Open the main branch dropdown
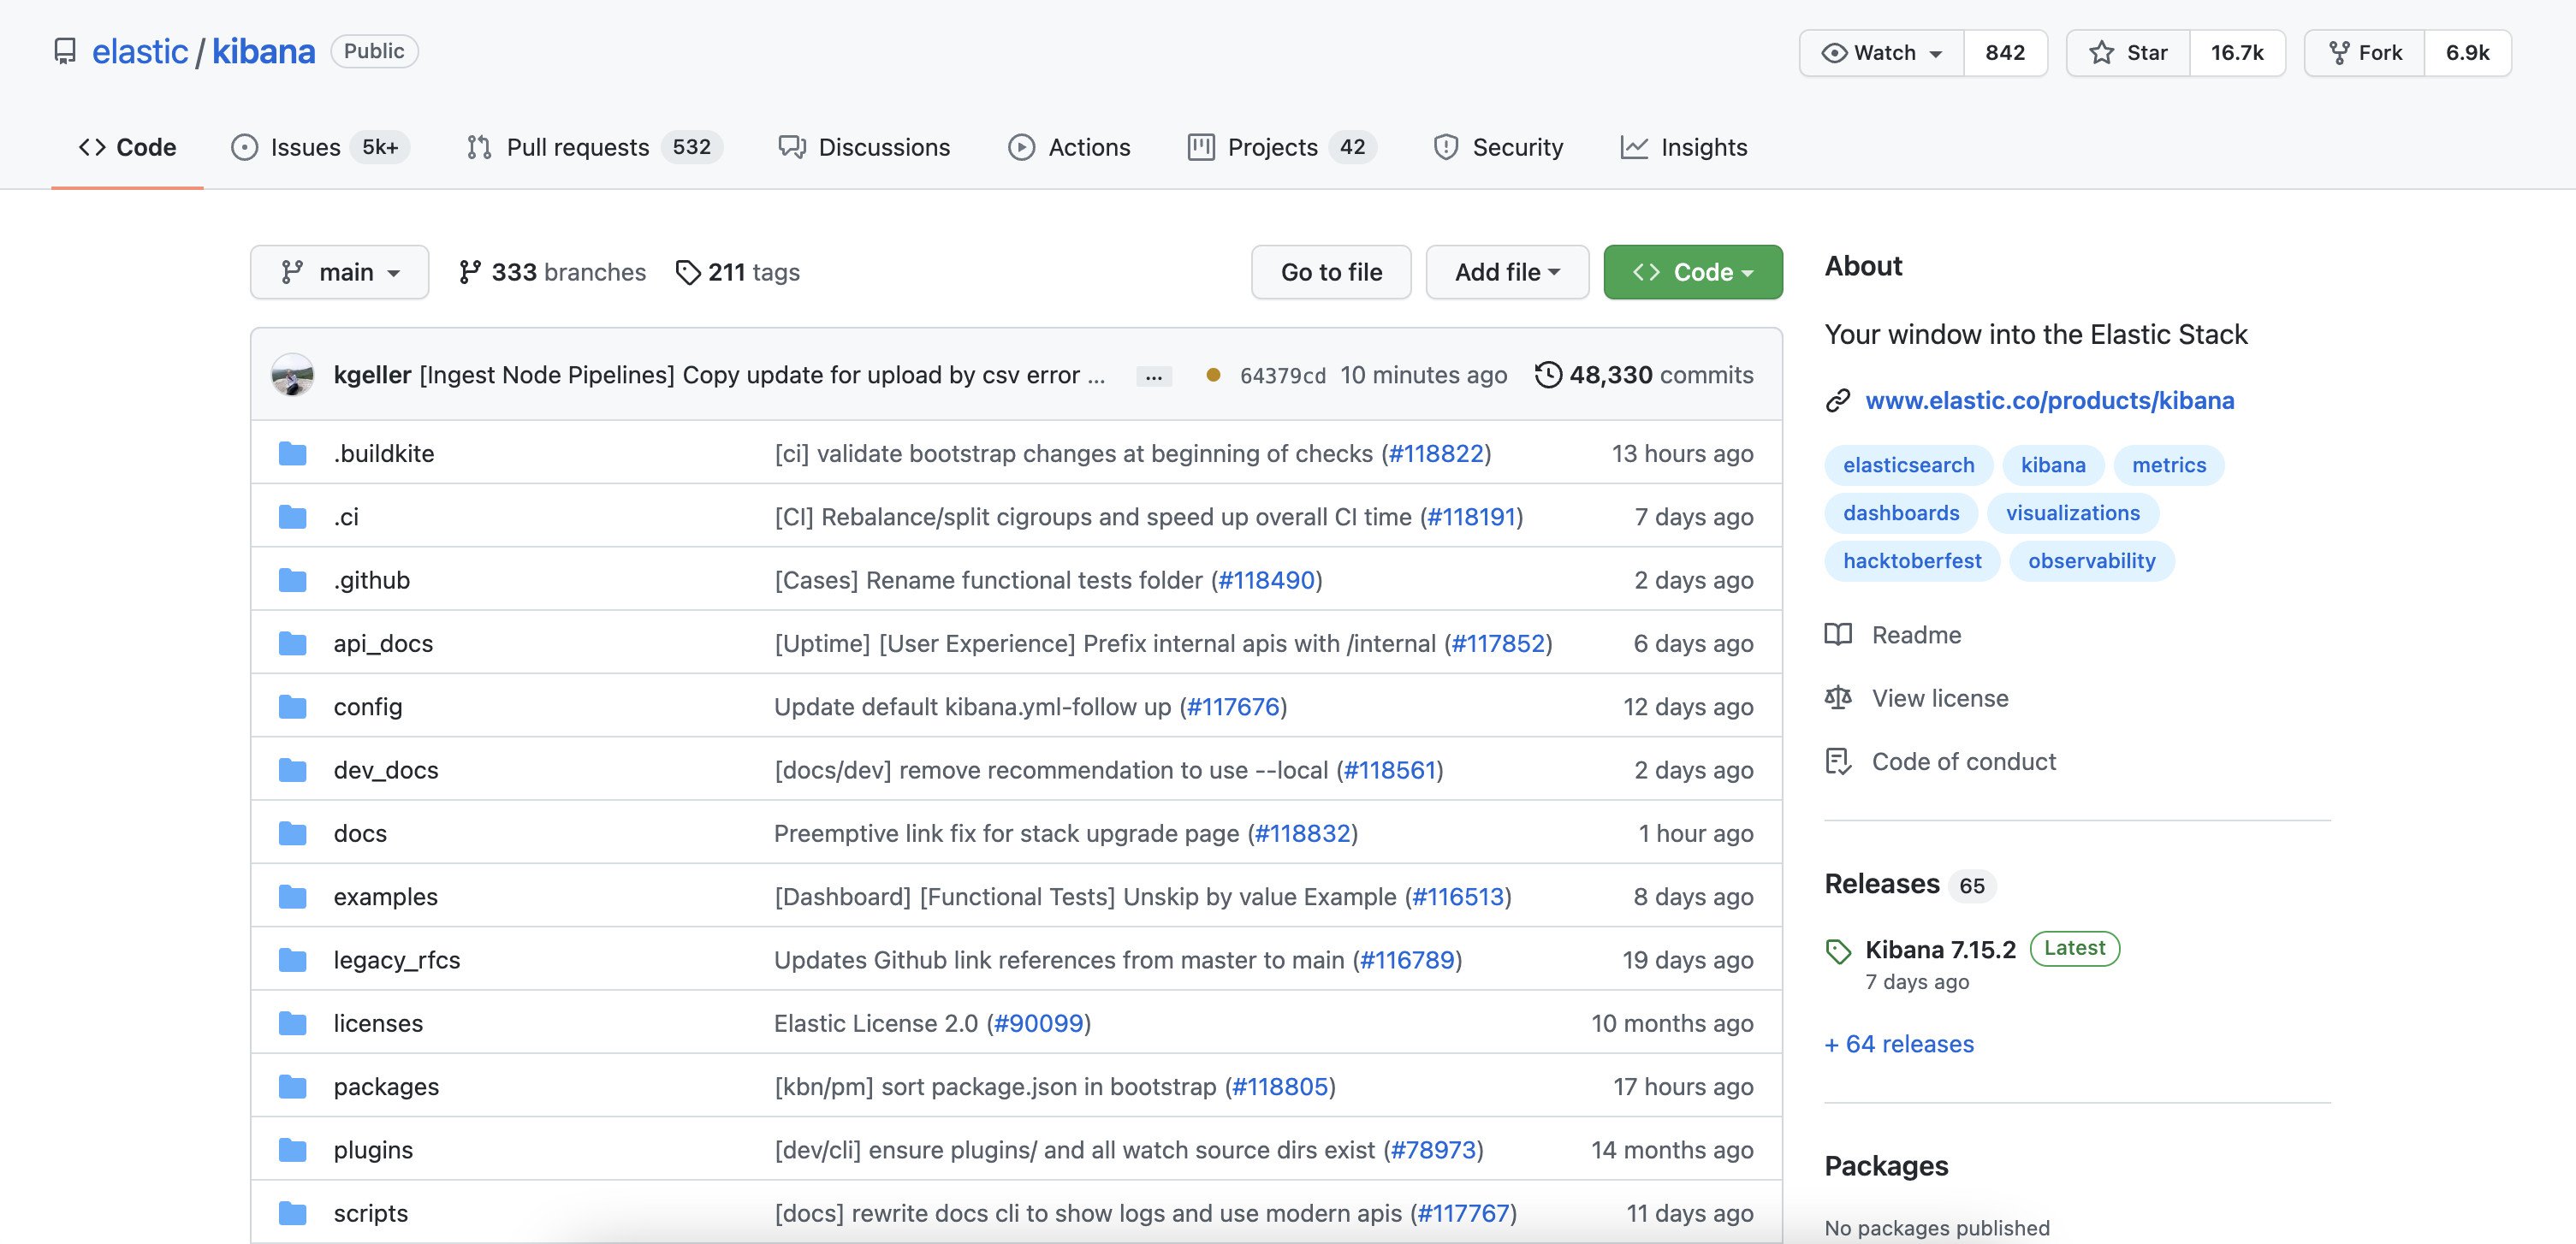Viewport: 2576px width, 1244px height. click(x=339, y=272)
